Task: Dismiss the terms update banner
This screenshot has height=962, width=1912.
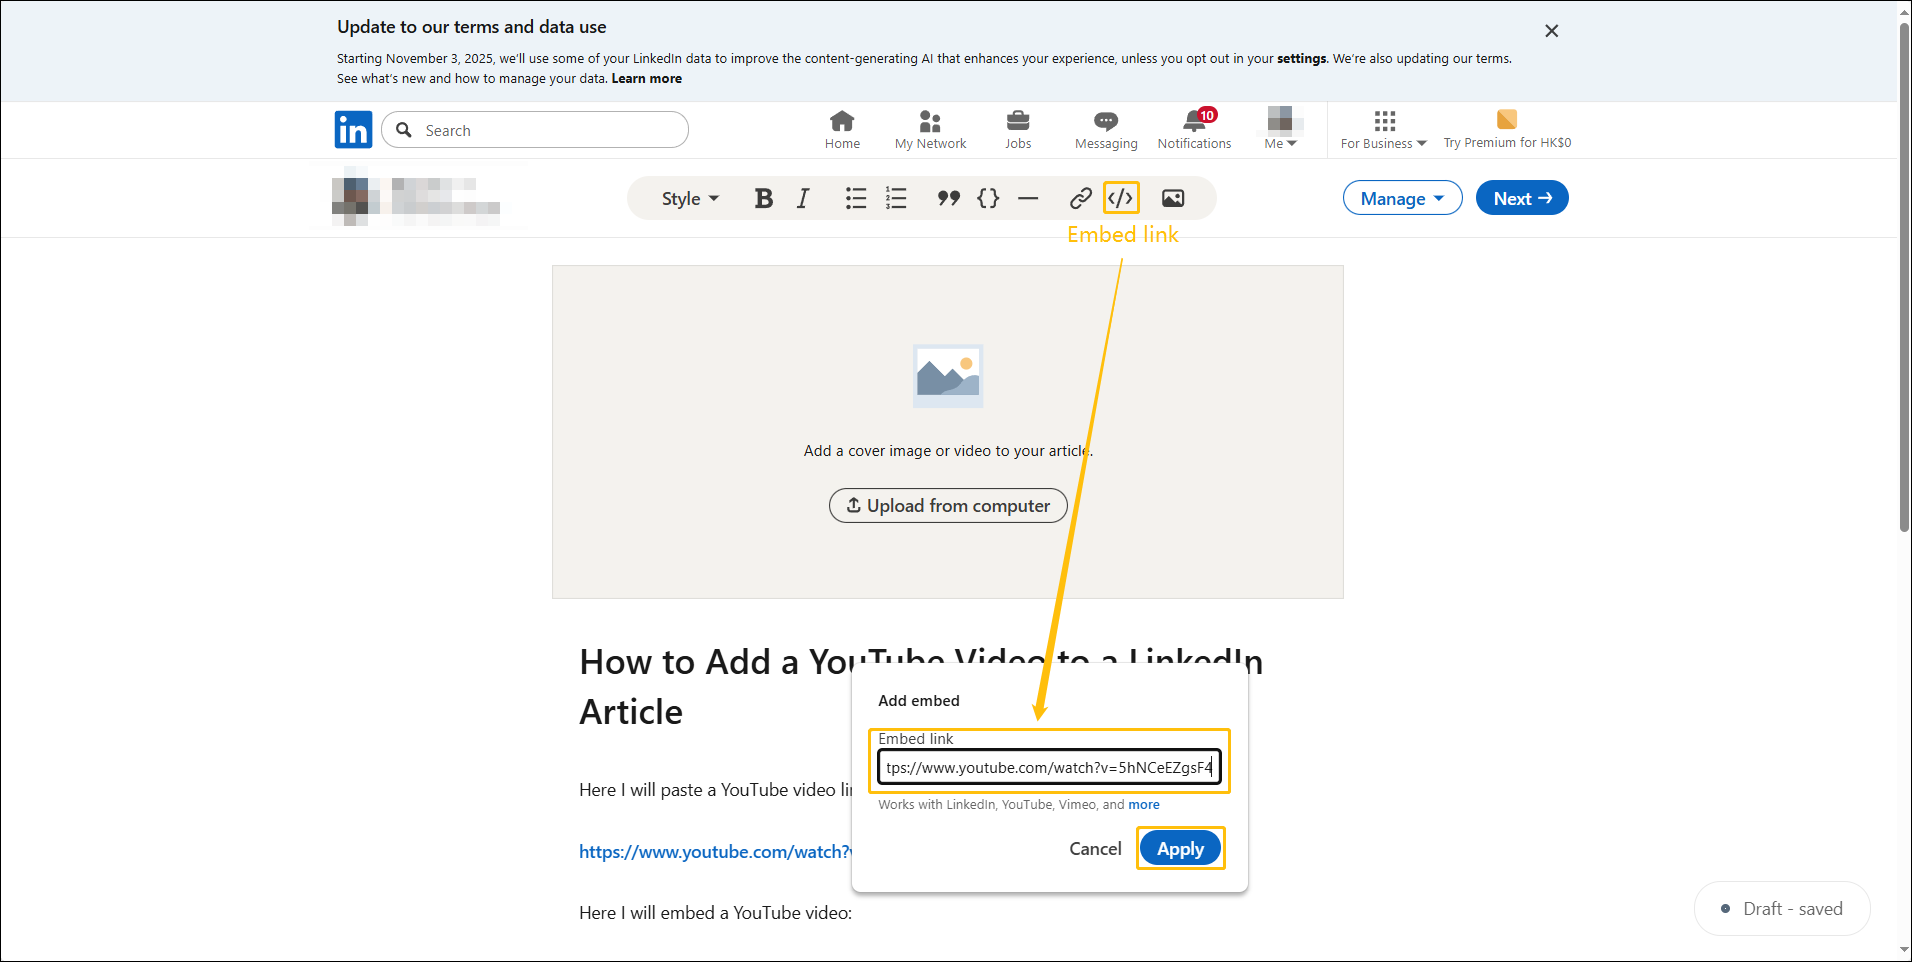Action: (1551, 31)
